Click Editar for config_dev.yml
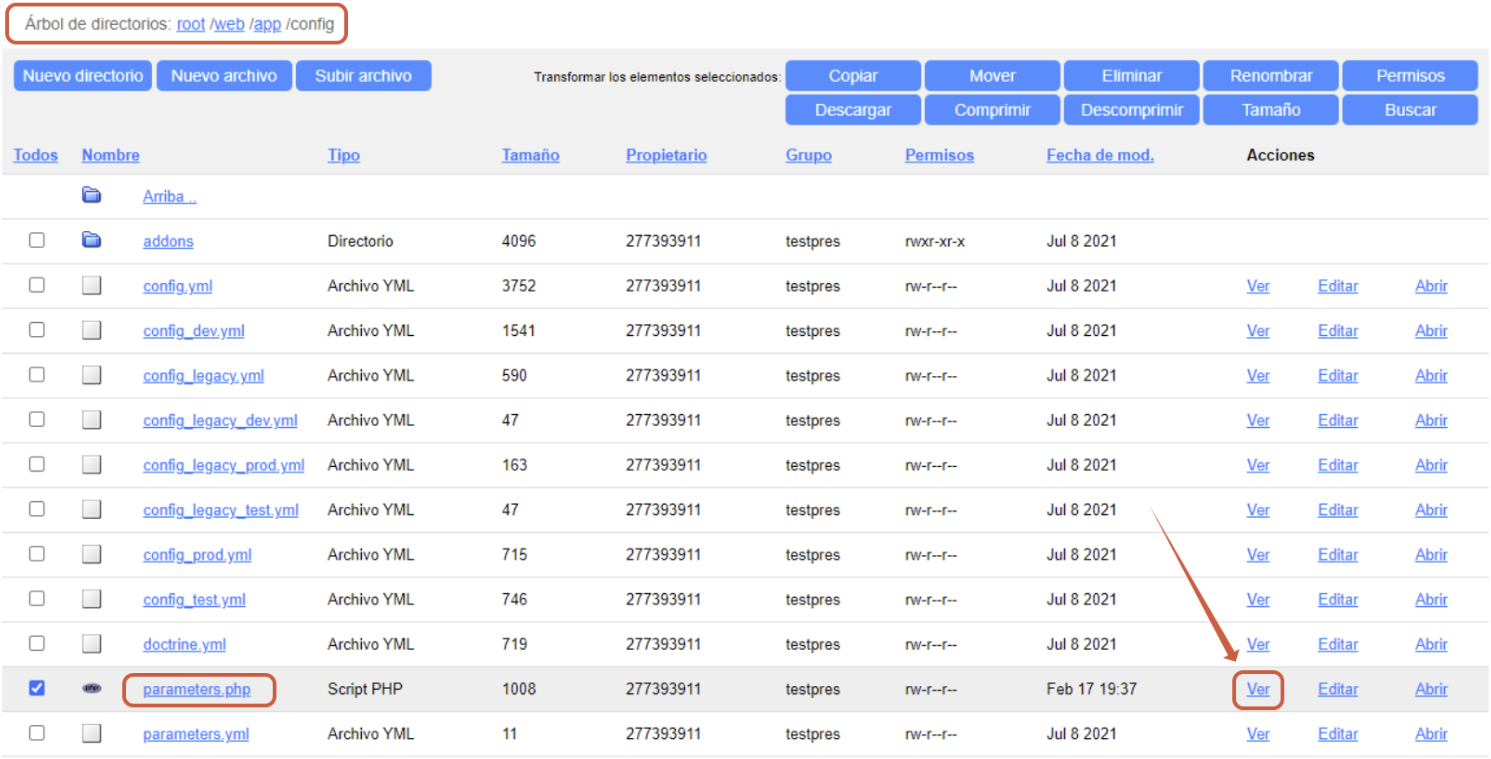This screenshot has height=759, width=1491. (x=1338, y=331)
